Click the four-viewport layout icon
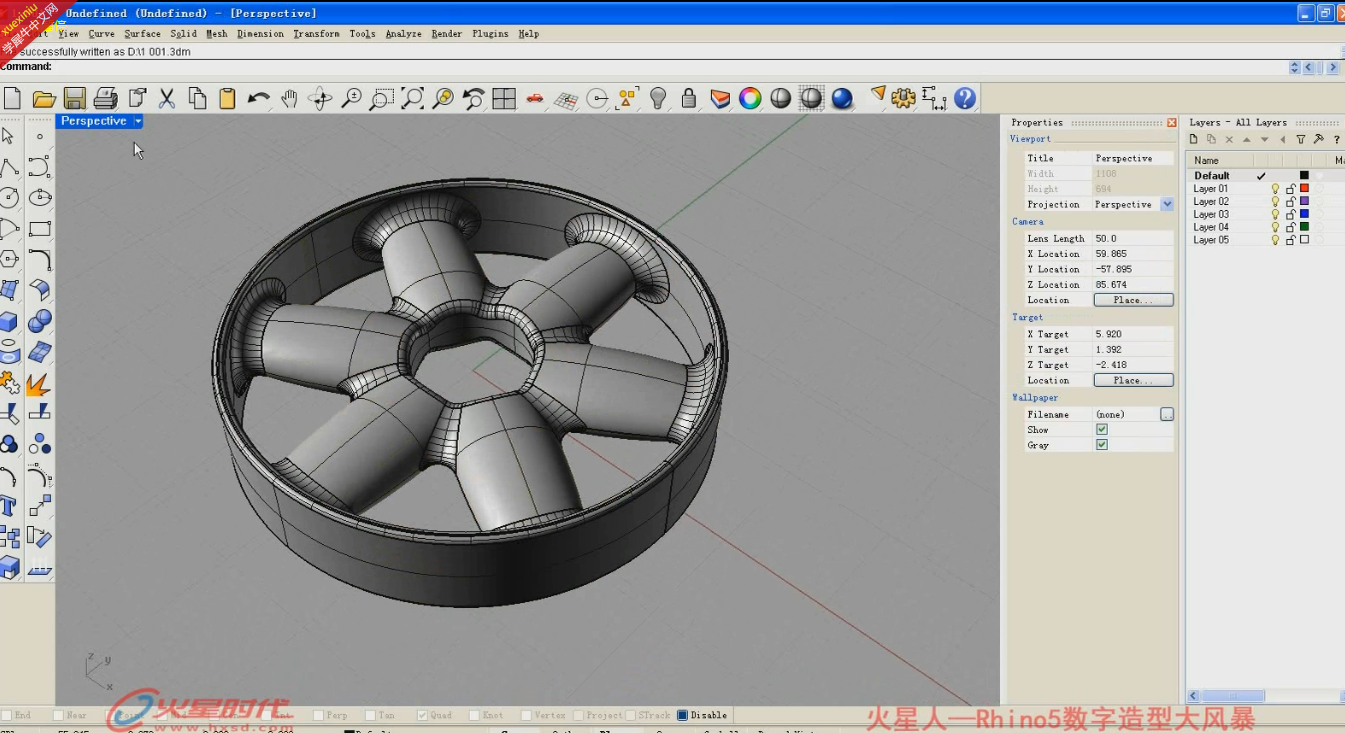Screen dimensions: 1345x733 (x=504, y=98)
